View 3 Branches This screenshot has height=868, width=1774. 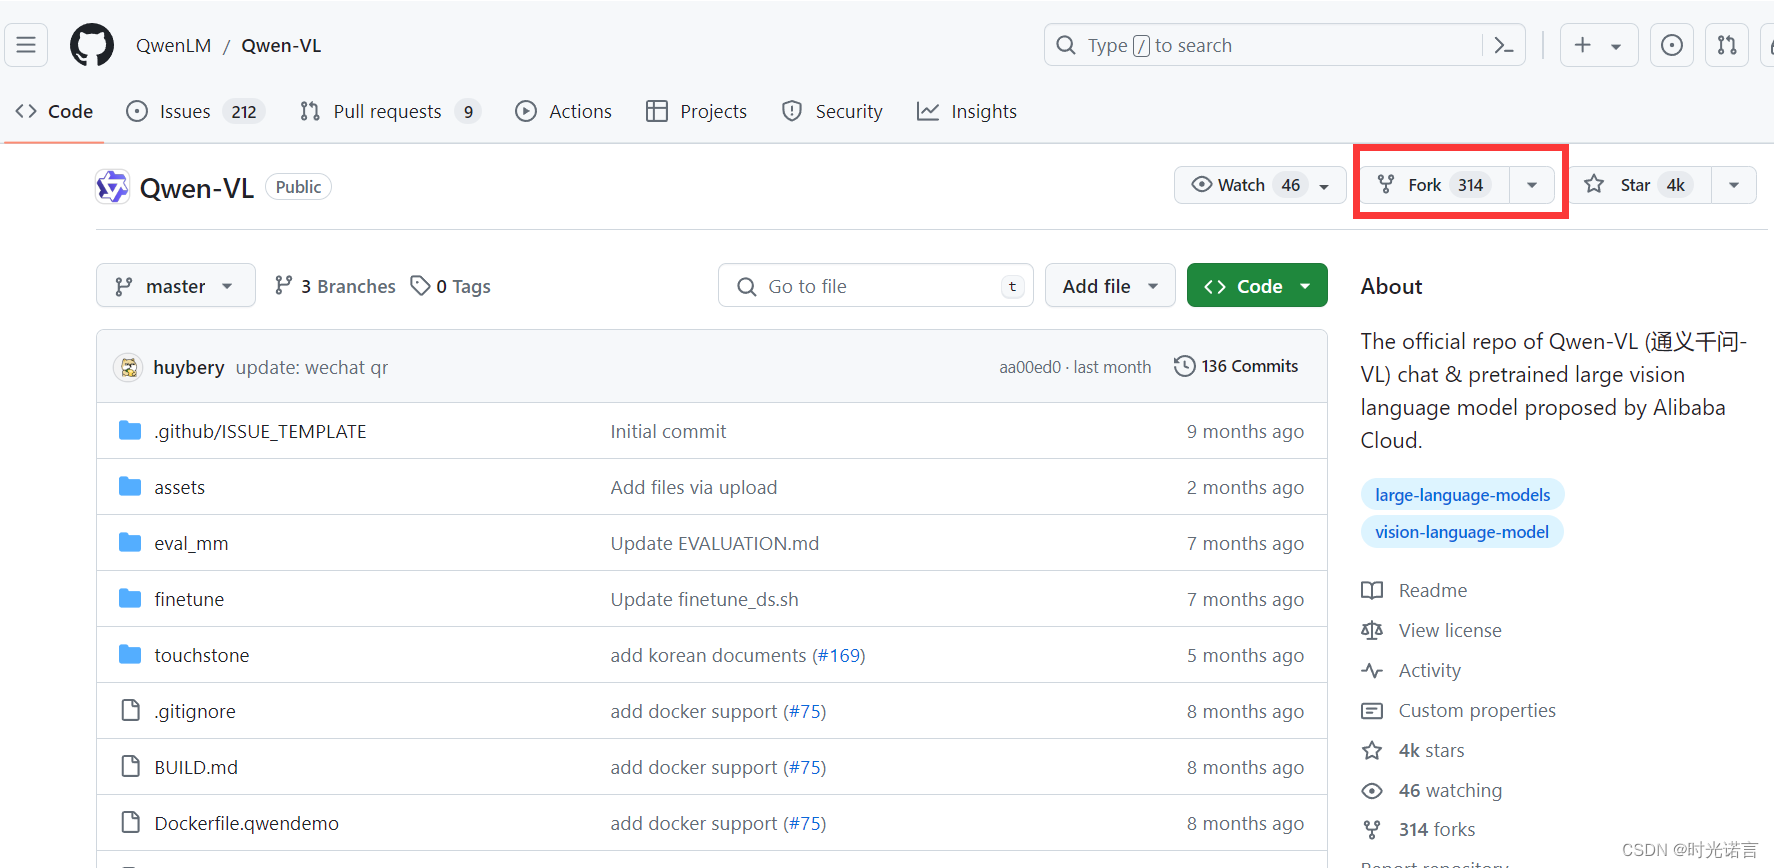point(335,286)
